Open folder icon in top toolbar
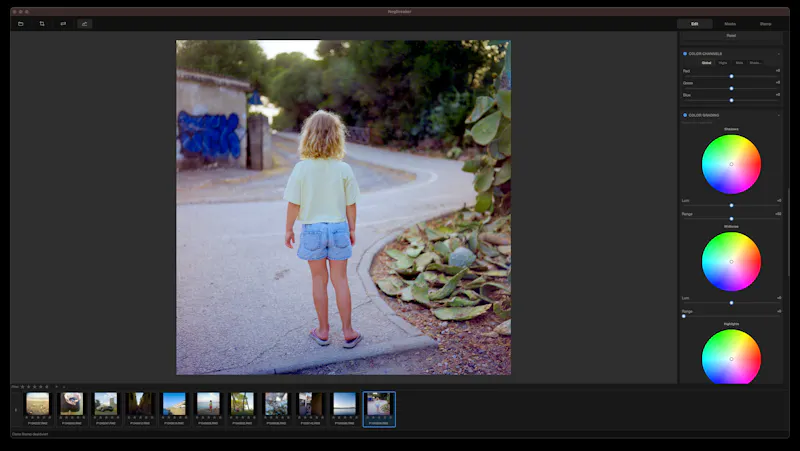 [21, 24]
